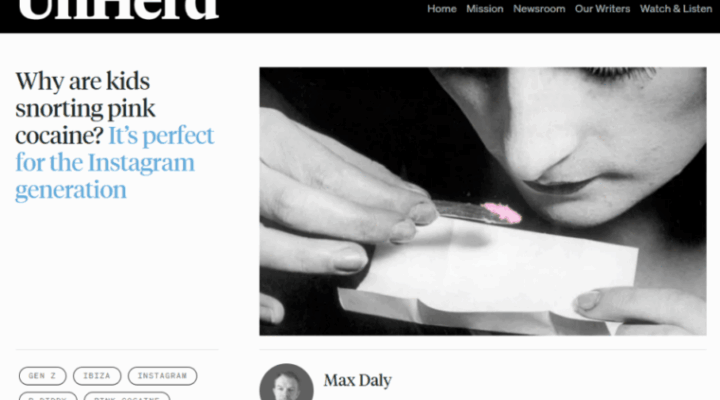
Task: Click Max Daly's author avatar
Action: click(287, 382)
